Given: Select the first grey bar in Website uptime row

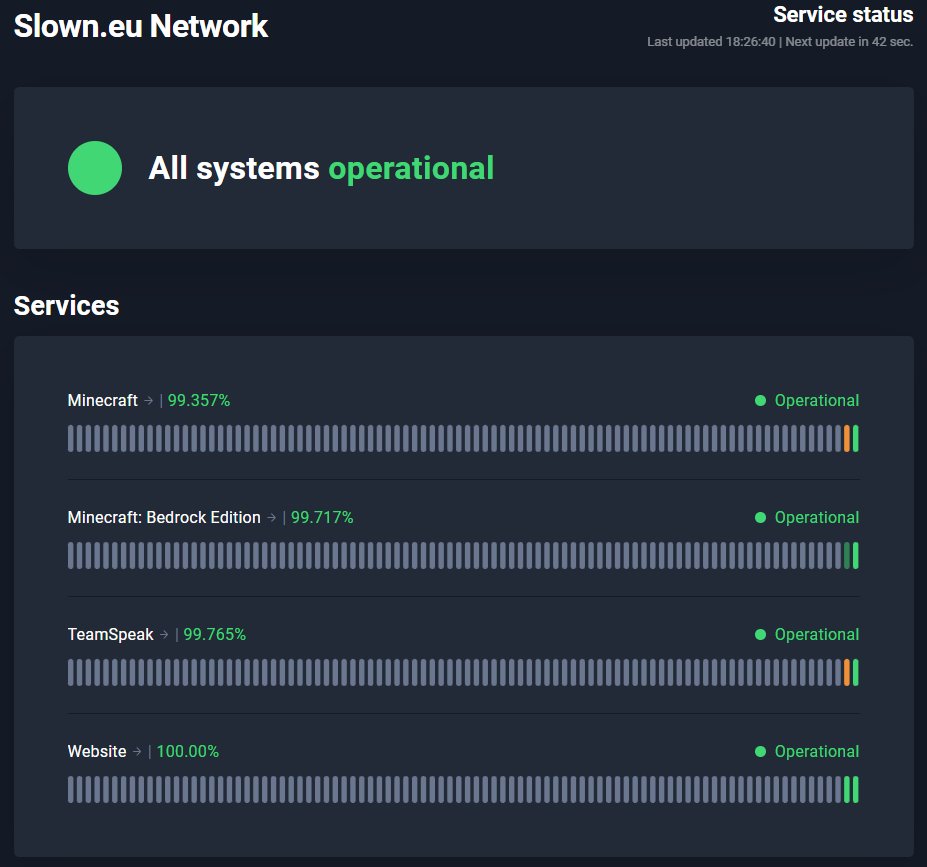Looking at the screenshot, I should pyautogui.click(x=71, y=790).
